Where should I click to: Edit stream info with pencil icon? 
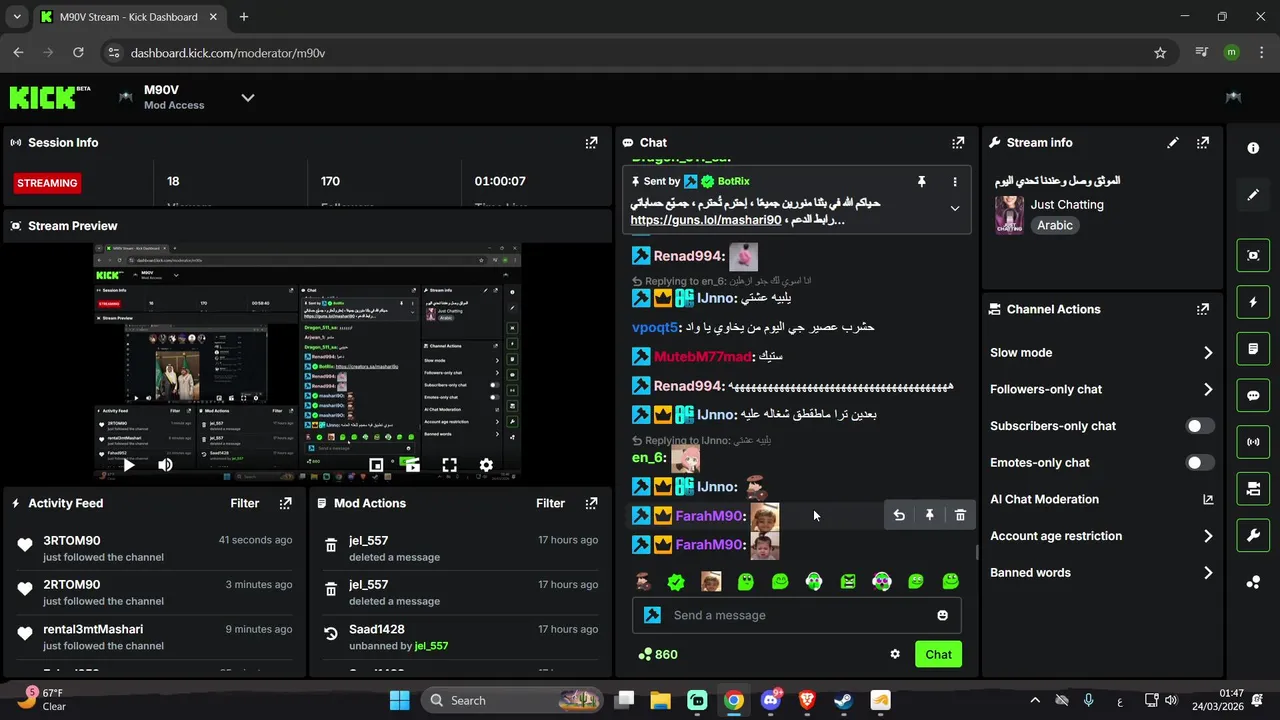pyautogui.click(x=1173, y=143)
